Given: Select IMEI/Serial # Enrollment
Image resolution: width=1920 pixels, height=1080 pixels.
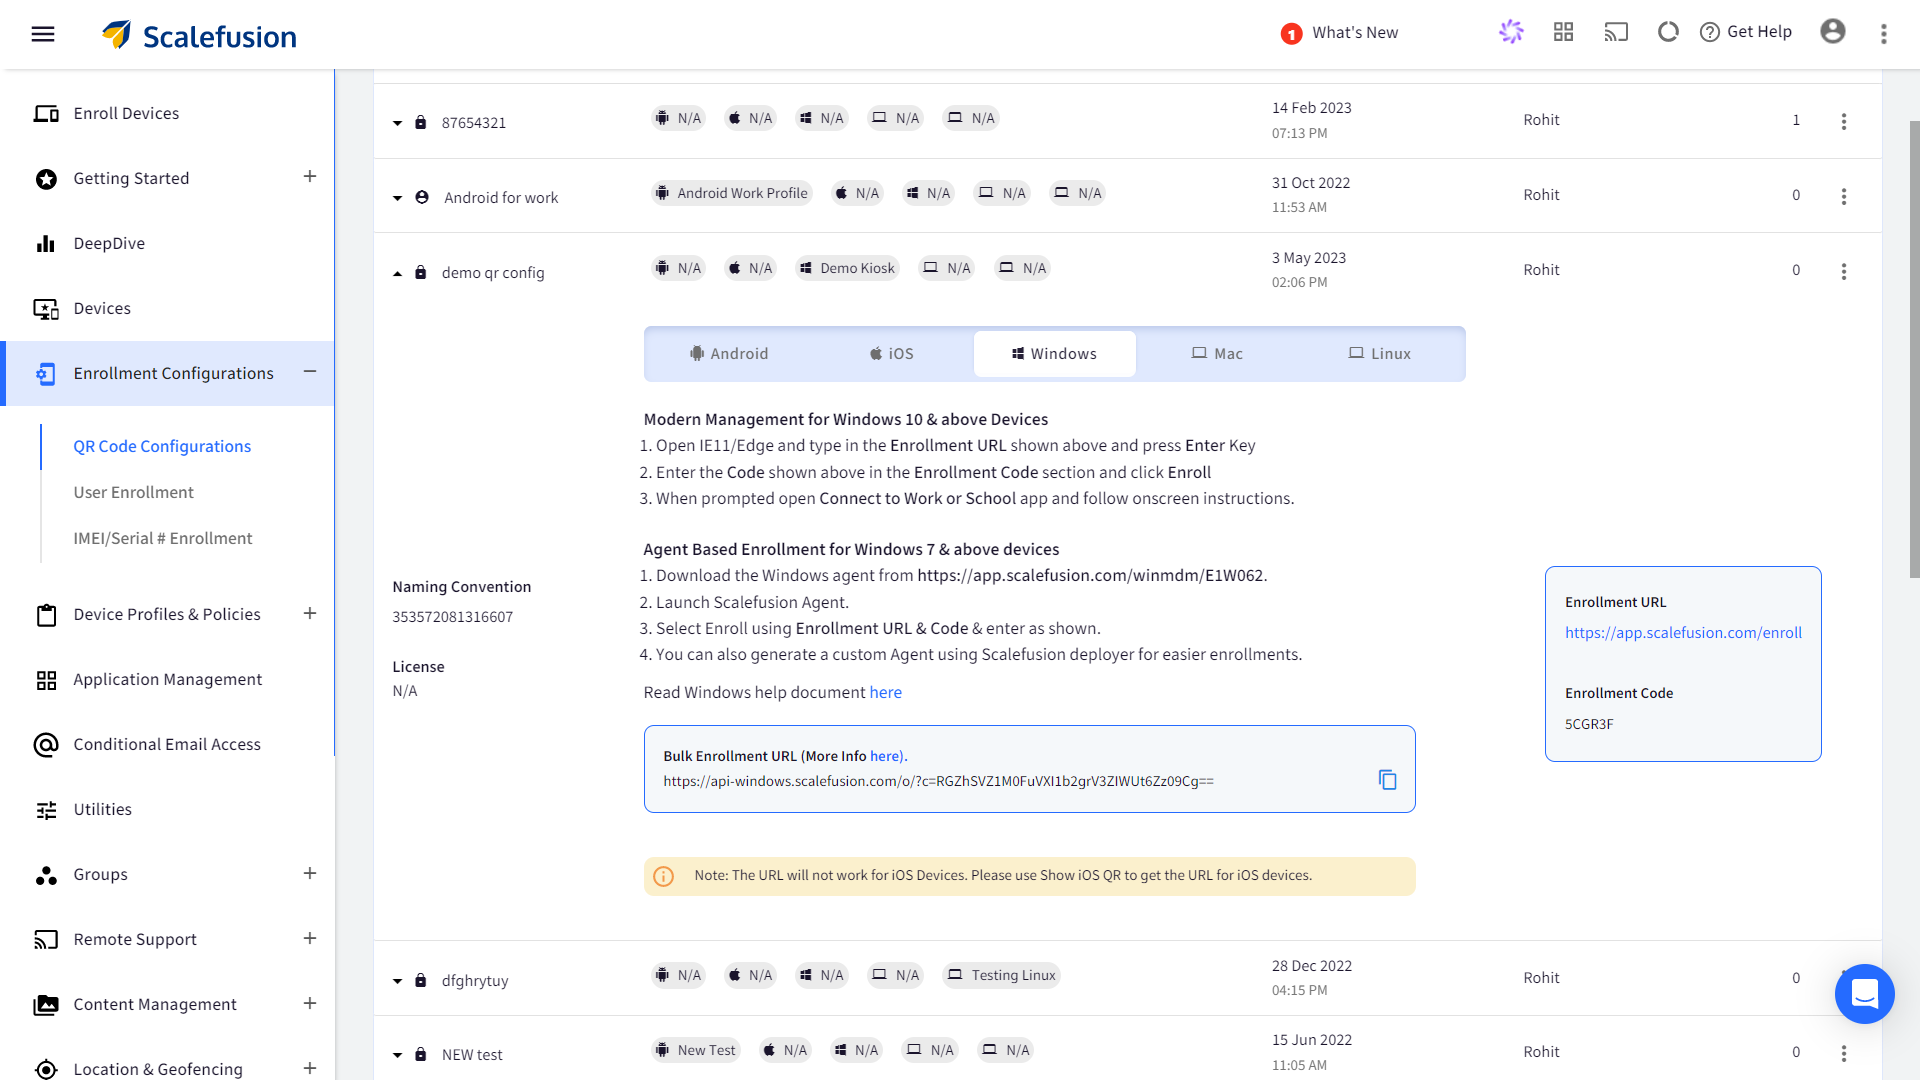Looking at the screenshot, I should click(163, 538).
